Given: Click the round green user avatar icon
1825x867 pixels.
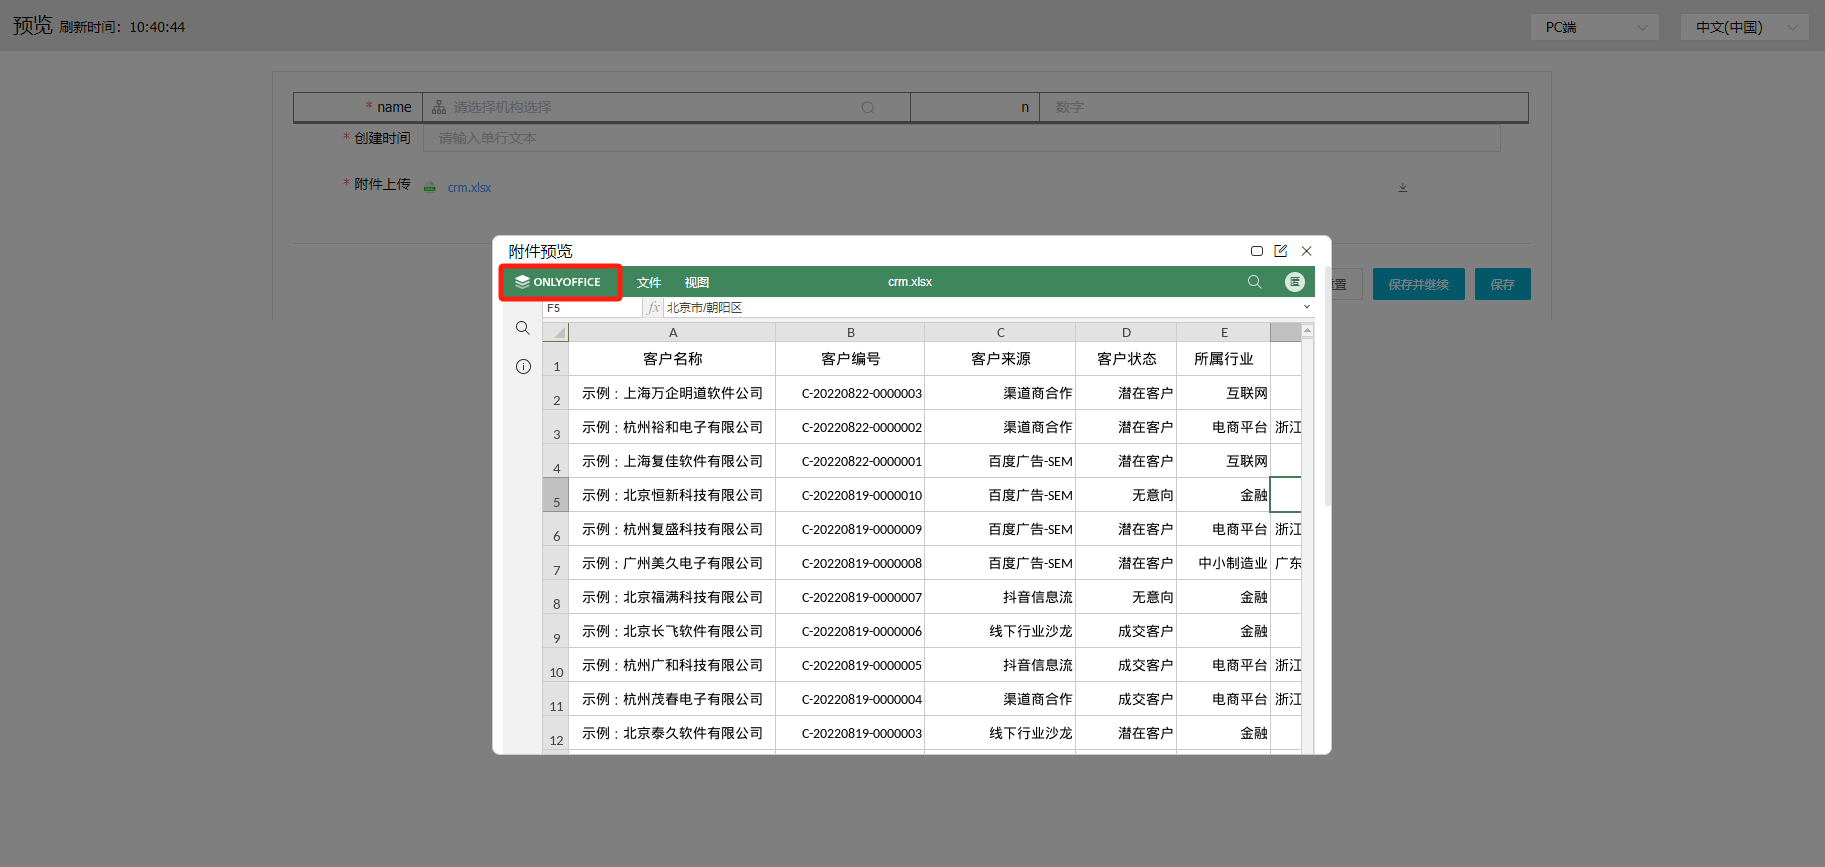Looking at the screenshot, I should click(x=1294, y=282).
